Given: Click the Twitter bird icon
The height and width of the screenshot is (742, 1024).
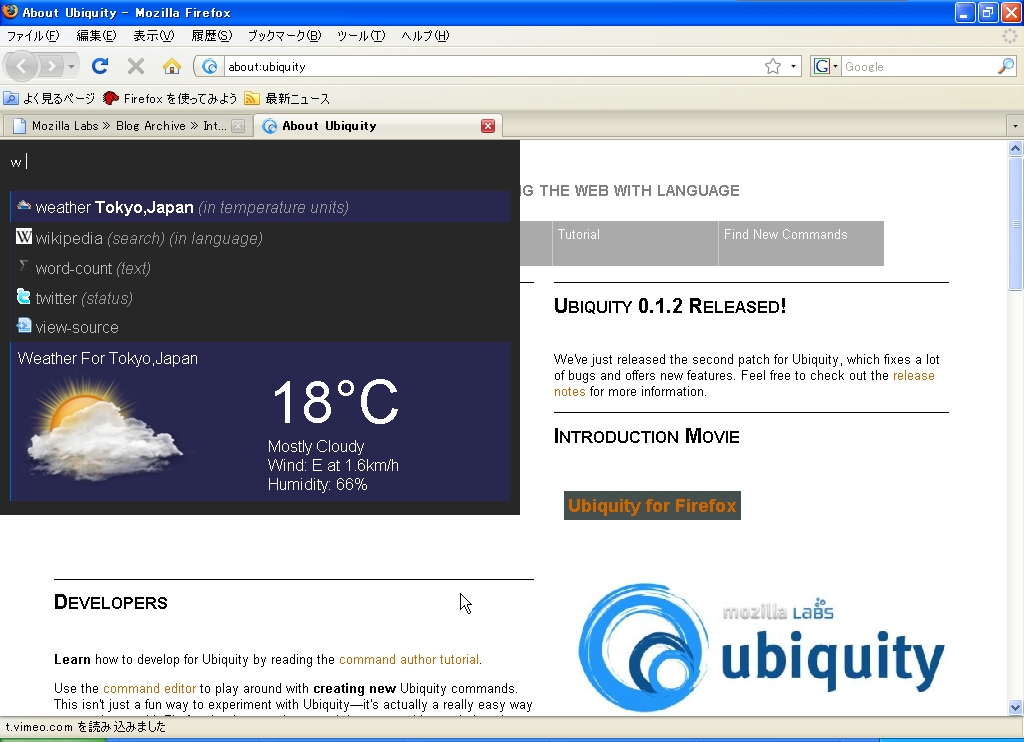Looking at the screenshot, I should click(x=24, y=297).
